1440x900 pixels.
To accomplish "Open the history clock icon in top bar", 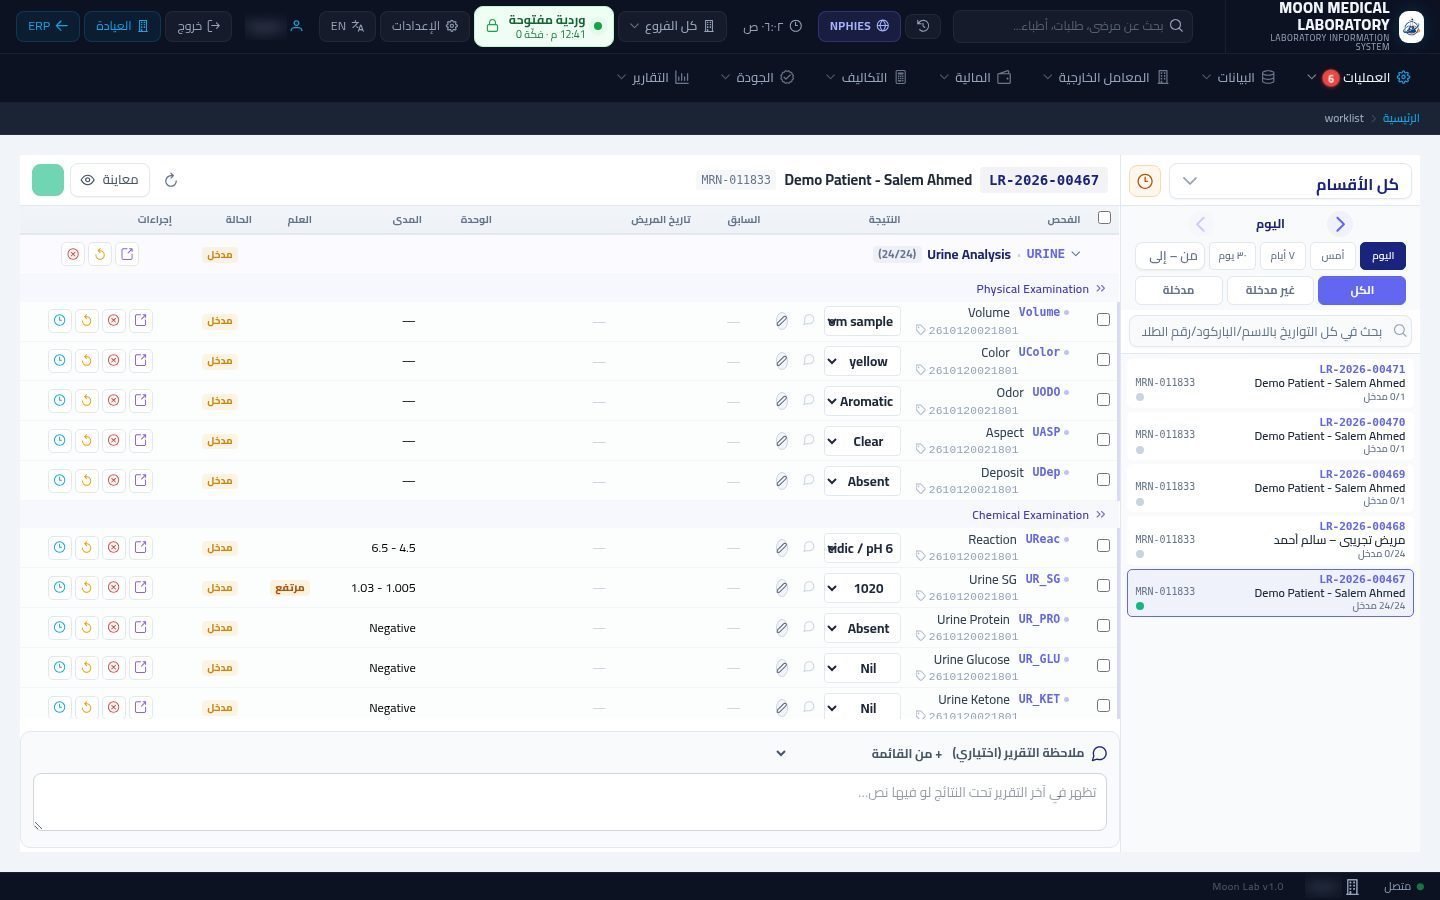I will click(x=923, y=26).
